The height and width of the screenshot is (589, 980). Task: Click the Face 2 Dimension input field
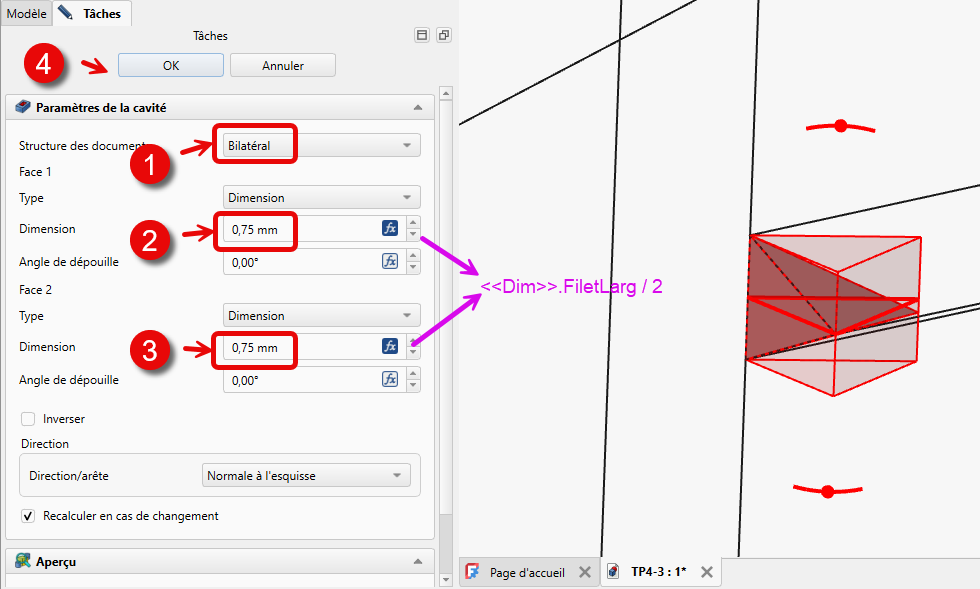tap(300, 347)
